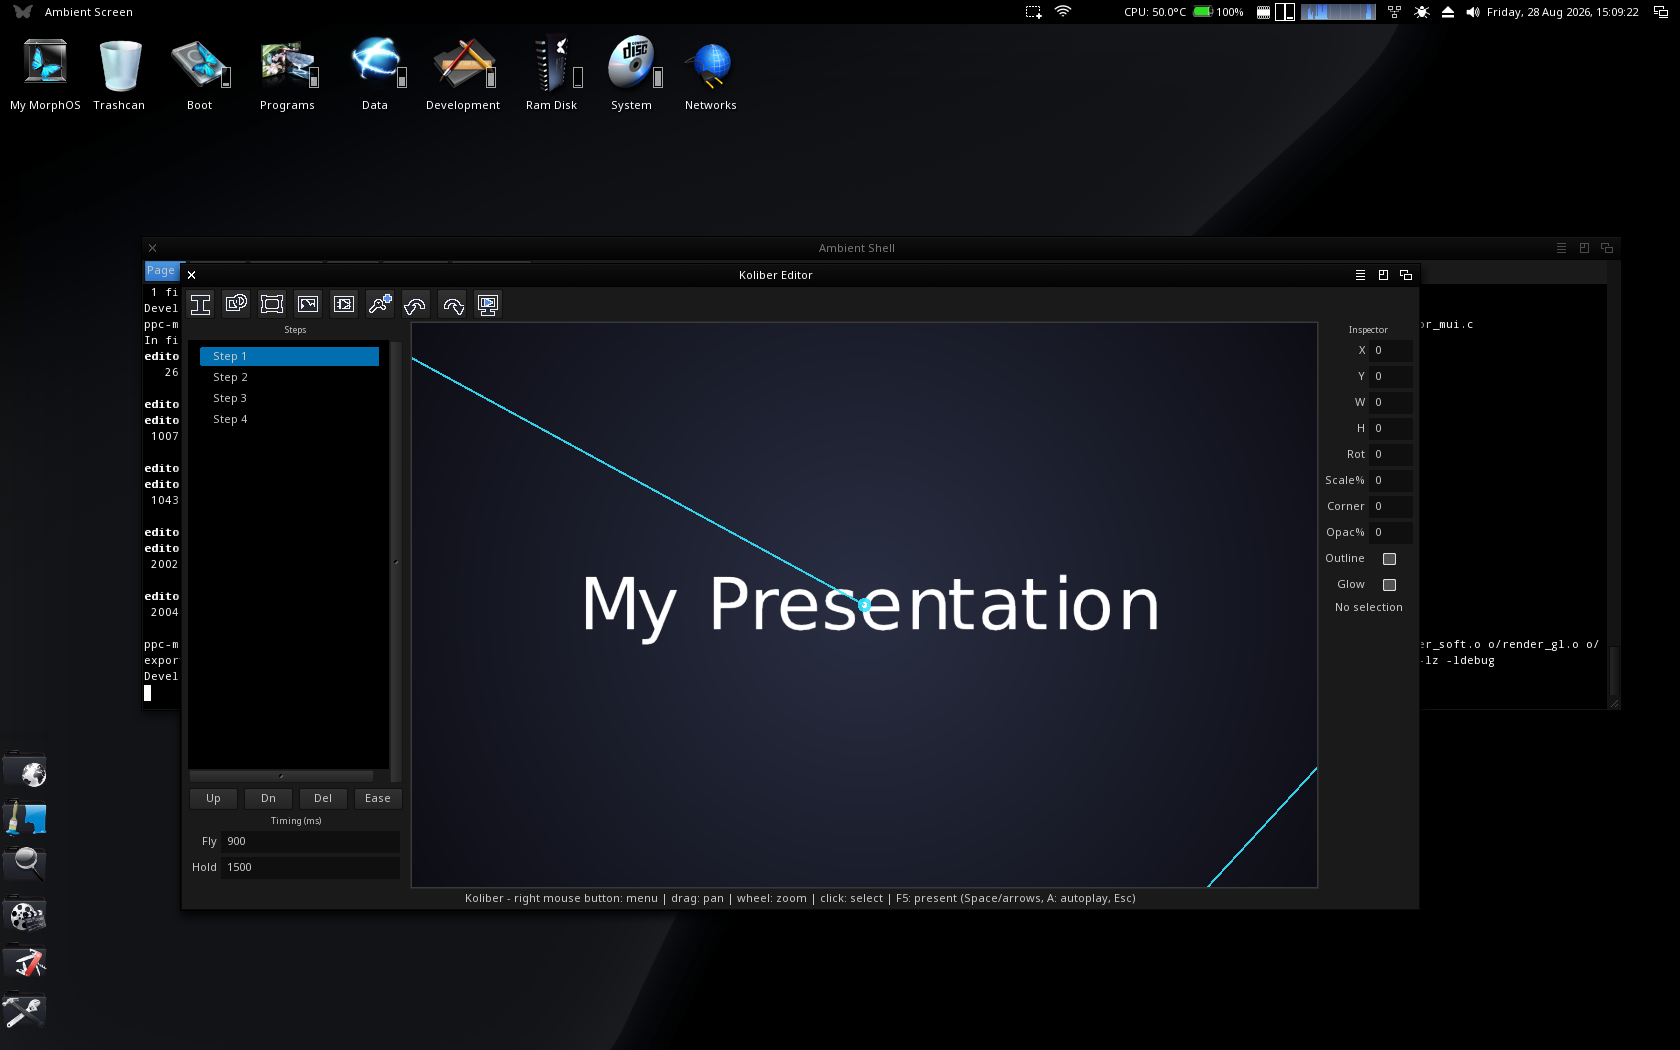Select the Image tool in Koliber toolbar
The width and height of the screenshot is (1680, 1050).
point(308,304)
